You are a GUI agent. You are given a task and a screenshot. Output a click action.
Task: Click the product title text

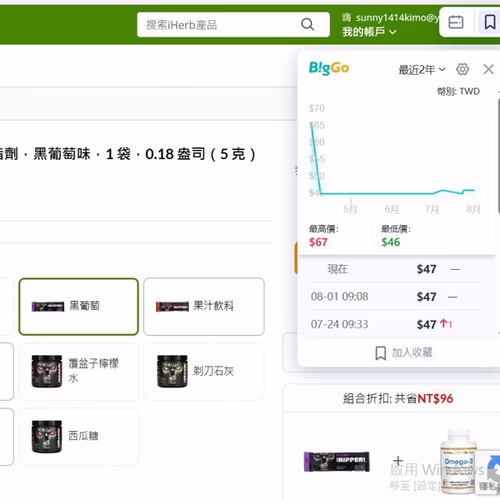click(x=128, y=154)
